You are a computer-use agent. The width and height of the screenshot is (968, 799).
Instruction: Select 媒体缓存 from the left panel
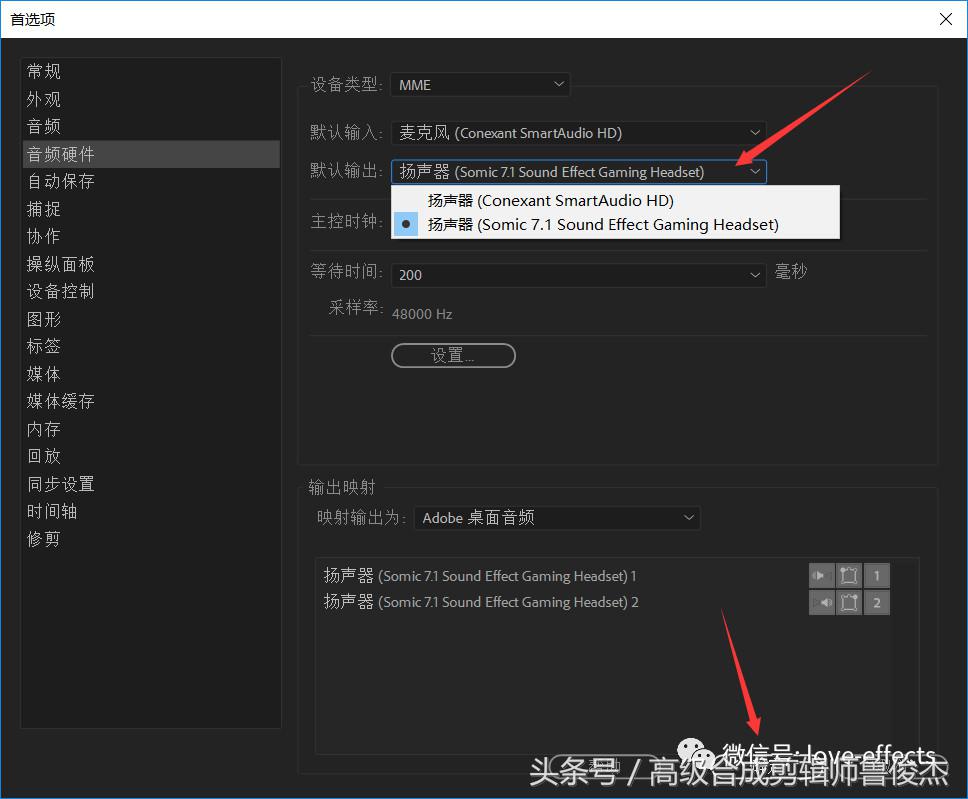click(60, 401)
